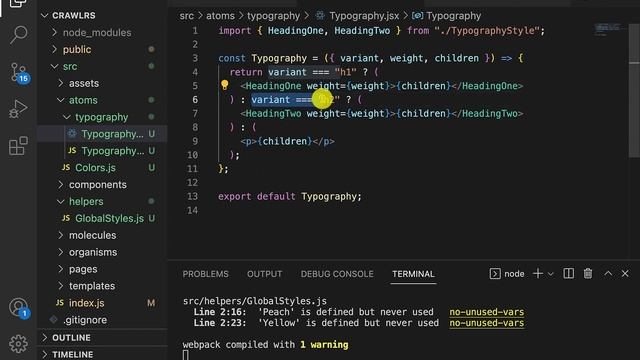Open the Accounts menu icon
640x360 pixels.
pos(18,307)
